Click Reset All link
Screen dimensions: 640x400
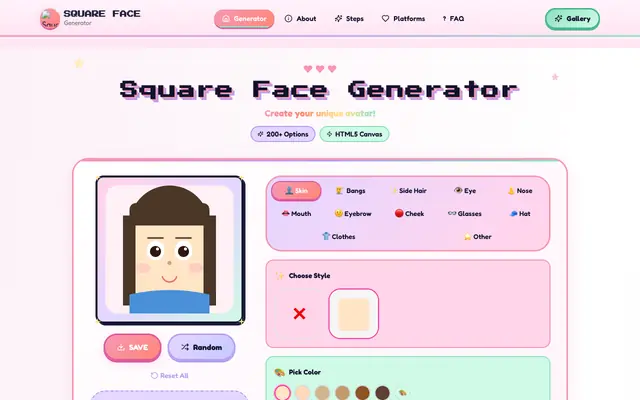[x=169, y=376]
